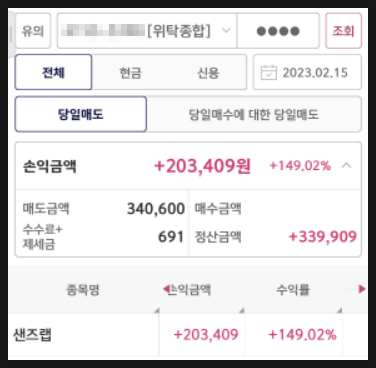Open the date picker showing 2023.02.15

(307, 72)
